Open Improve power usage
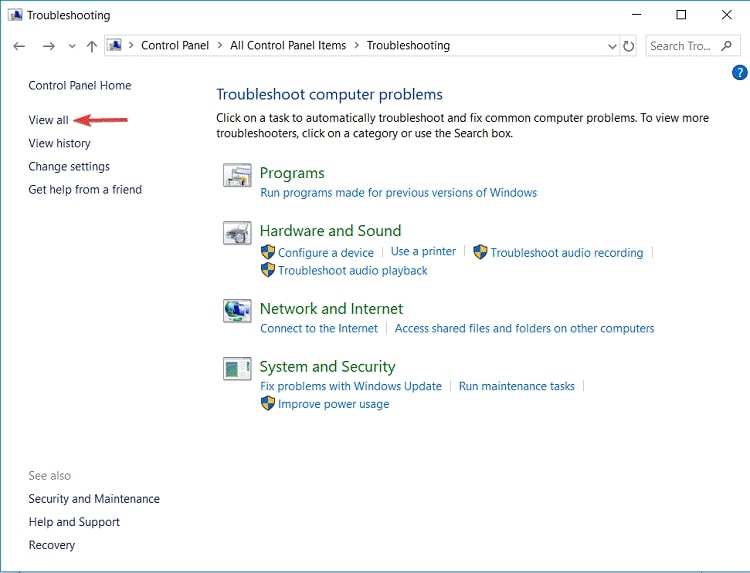This screenshot has width=750, height=573. click(334, 404)
